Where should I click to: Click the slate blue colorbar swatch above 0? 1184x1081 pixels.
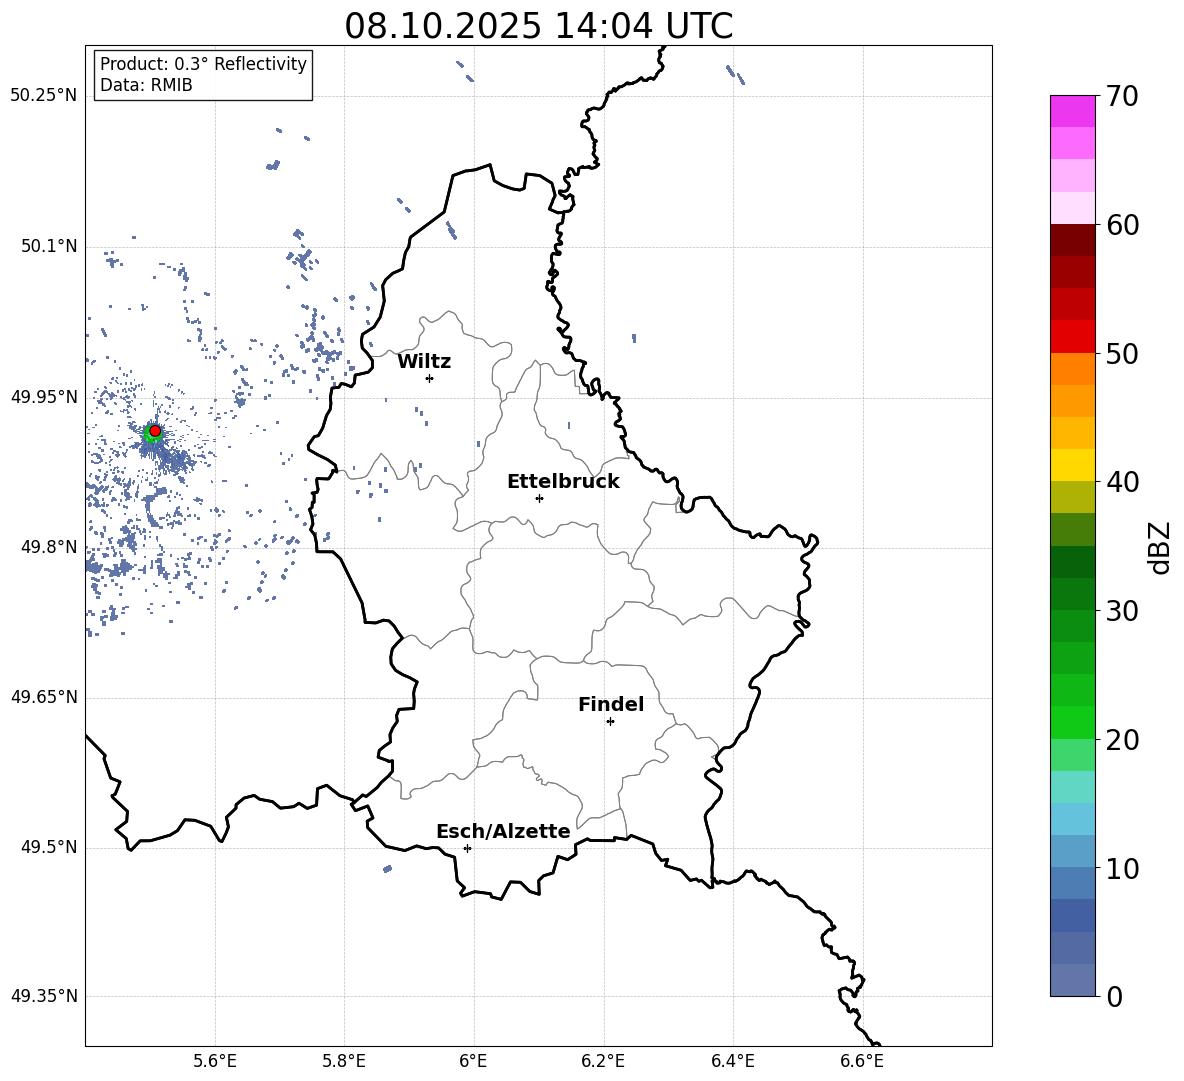1073,980
